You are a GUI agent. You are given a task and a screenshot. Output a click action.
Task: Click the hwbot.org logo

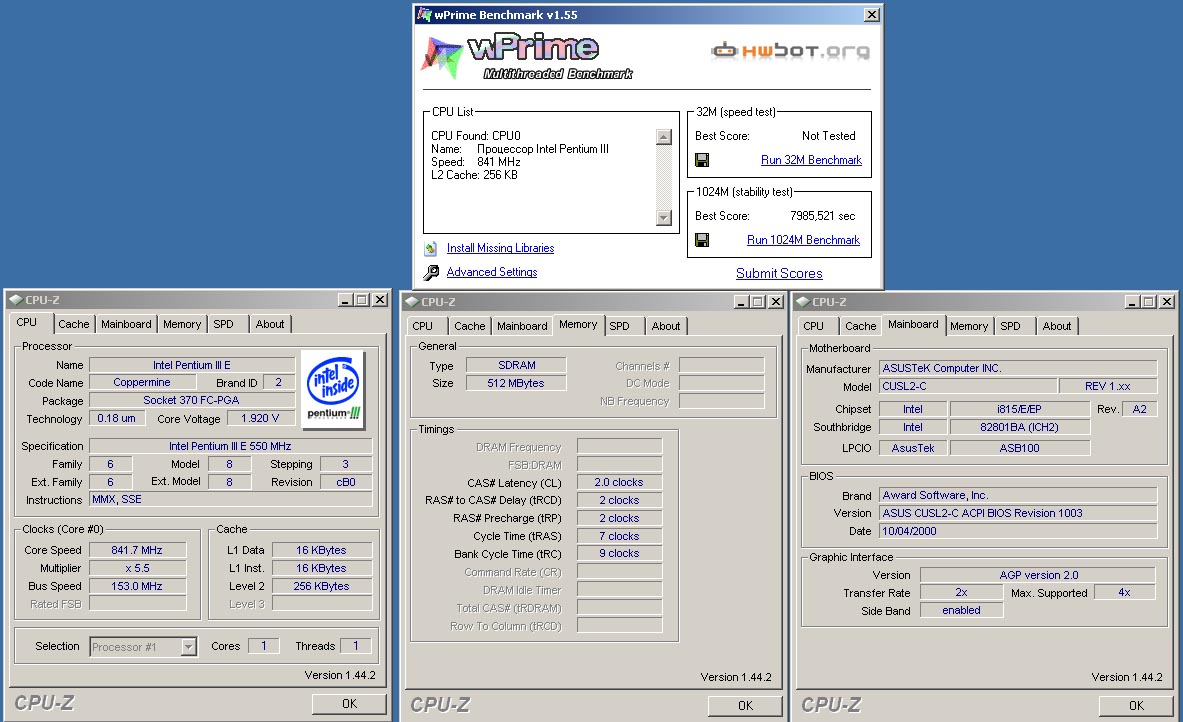pyautogui.click(x=790, y=51)
